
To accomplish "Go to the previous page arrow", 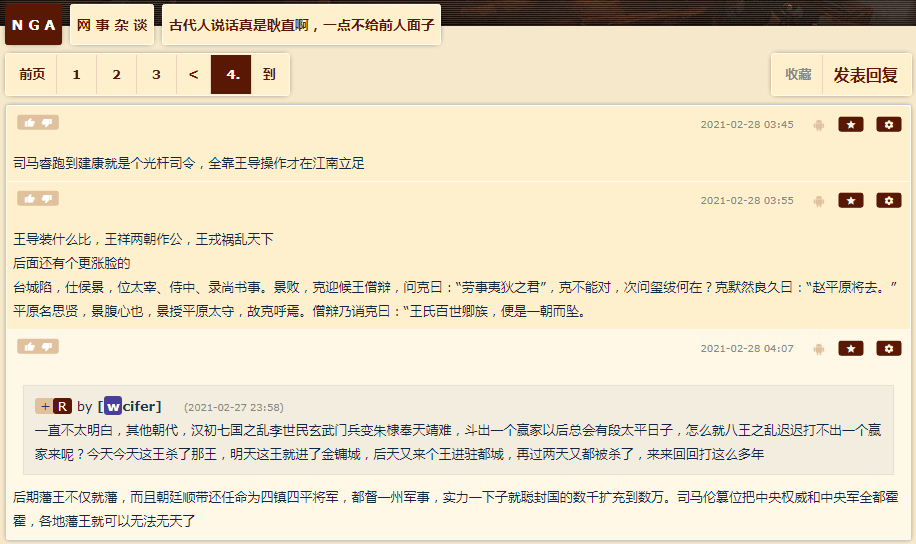I will coord(193,74).
